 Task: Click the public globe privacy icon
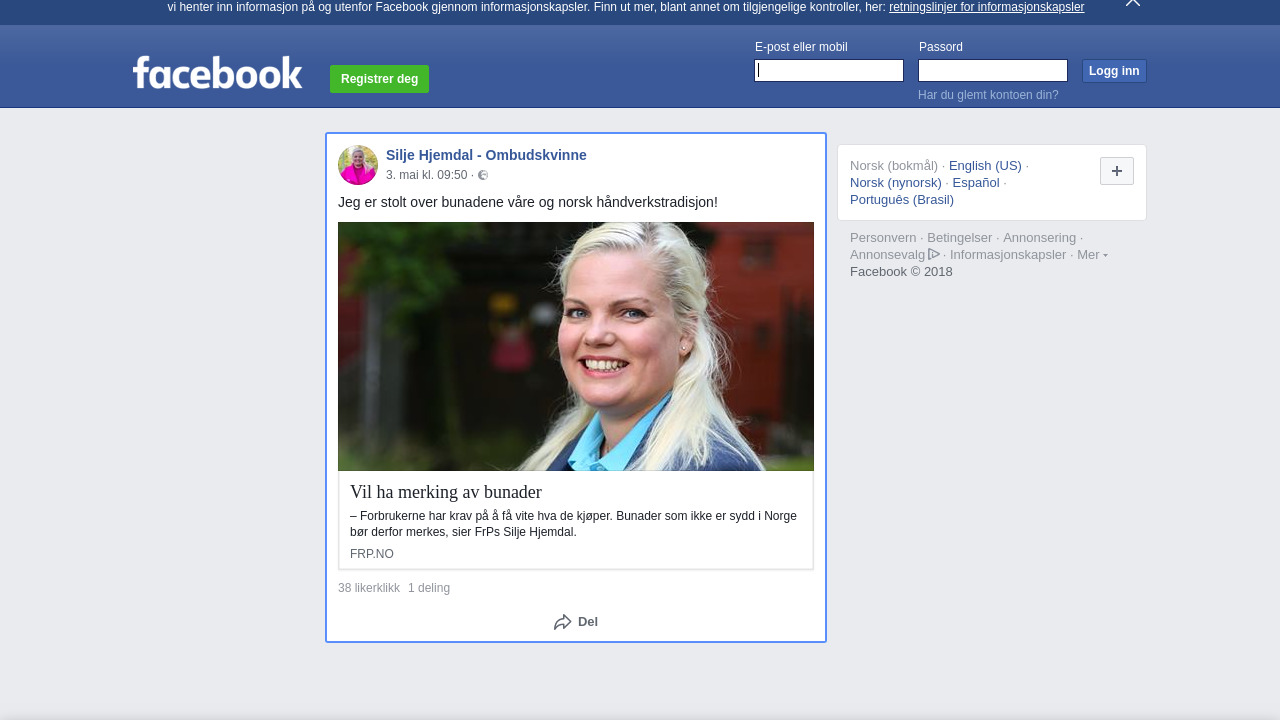[483, 175]
